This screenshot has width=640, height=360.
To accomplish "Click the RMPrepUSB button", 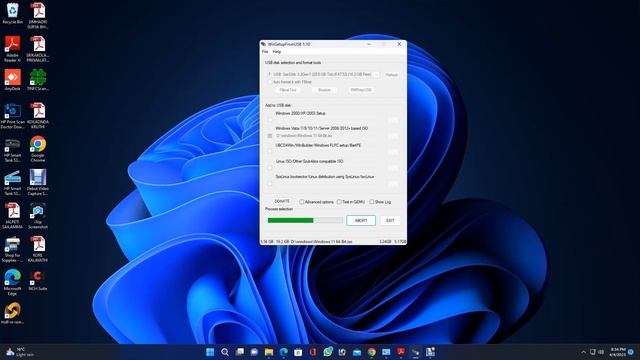I will coord(361,90).
